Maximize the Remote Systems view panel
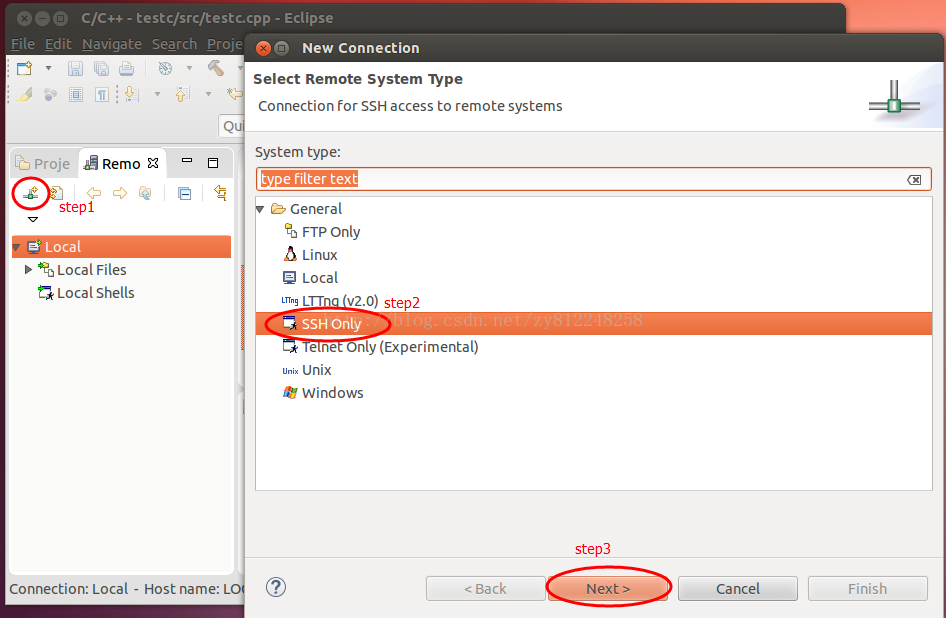Image resolution: width=946 pixels, height=618 pixels. [213, 163]
